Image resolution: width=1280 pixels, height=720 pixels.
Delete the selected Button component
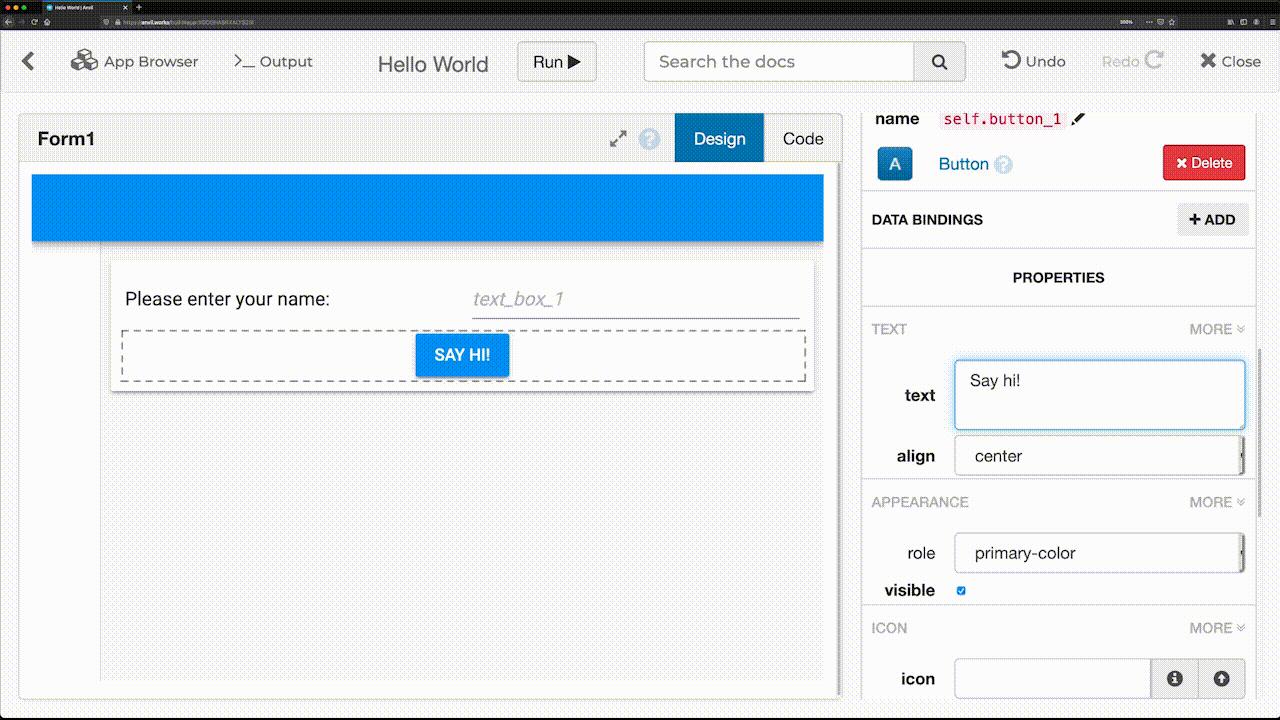pyautogui.click(x=1204, y=163)
